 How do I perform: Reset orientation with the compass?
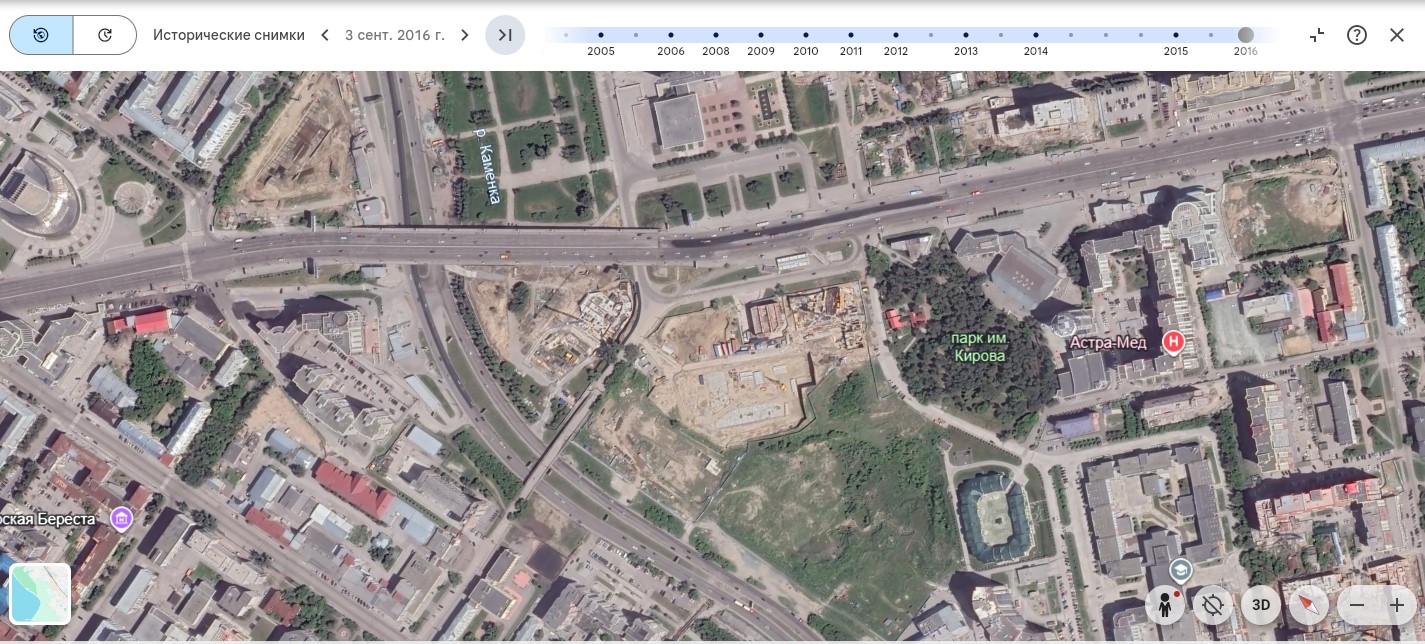[1308, 605]
